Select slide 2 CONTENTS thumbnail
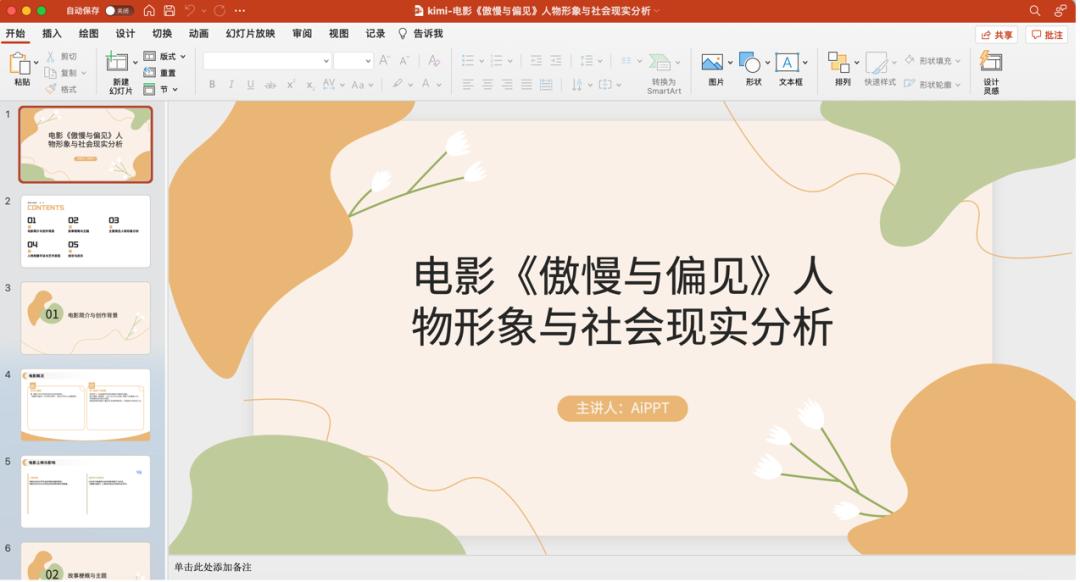This screenshot has height=582, width=1080. coord(85,231)
